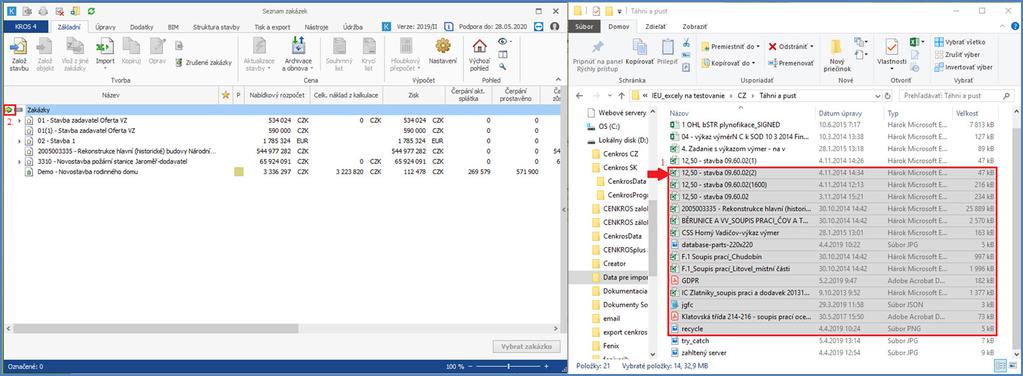Click the Archivace a obnova icon
This screenshot has height=376, width=1023.
point(298,46)
